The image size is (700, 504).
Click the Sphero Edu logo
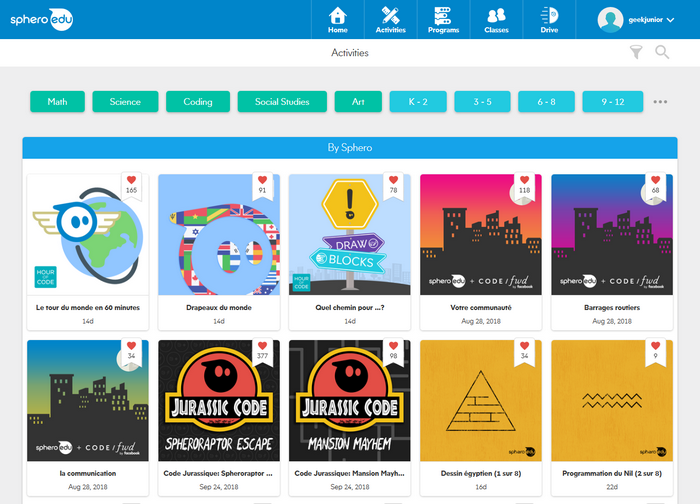(41, 19)
